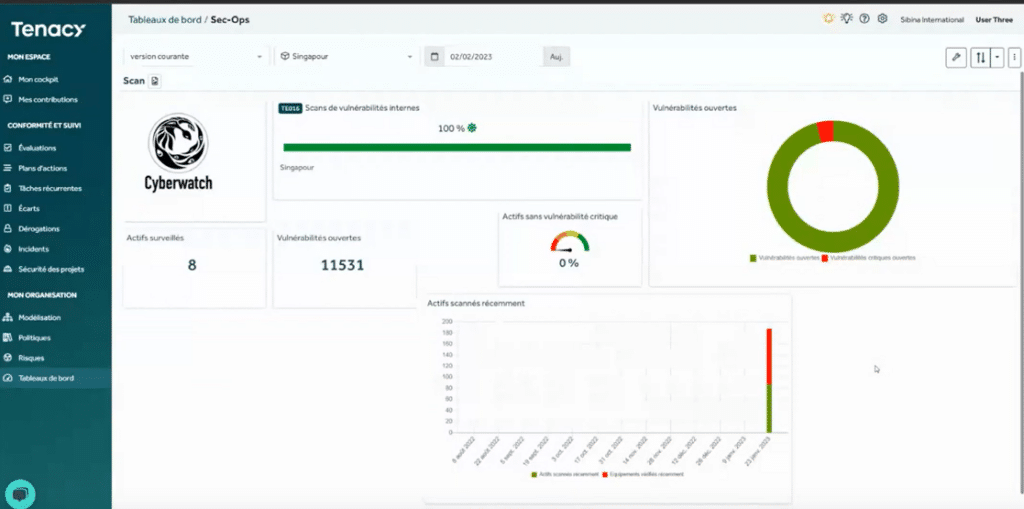Toggle the Actifs scannés récemment legend entry
Image resolution: width=1024 pixels, height=509 pixels.
pos(565,474)
